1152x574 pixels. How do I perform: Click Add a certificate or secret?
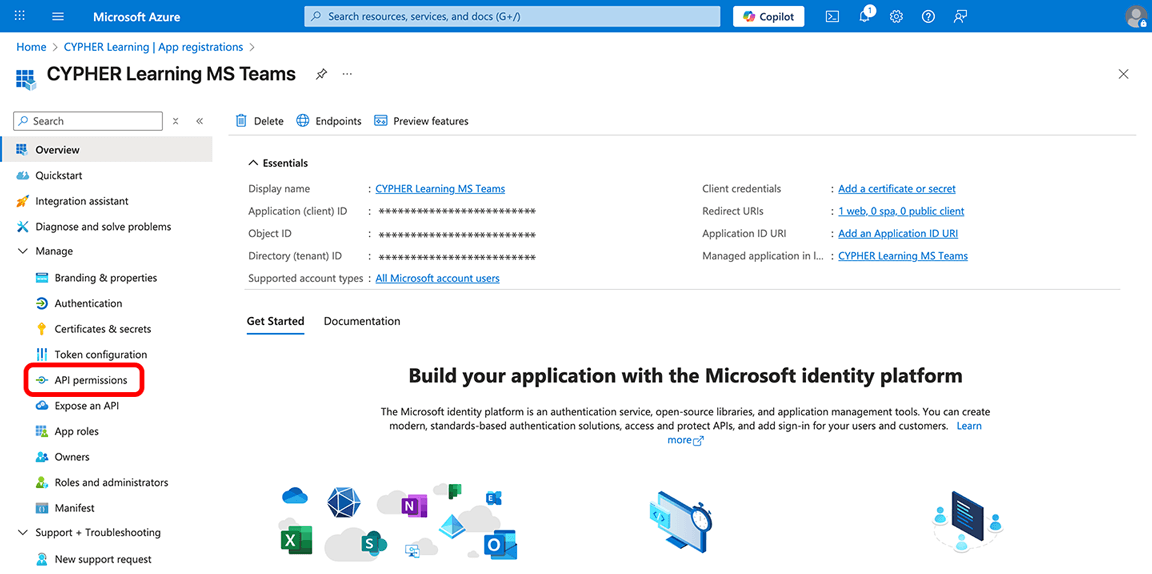[x=897, y=189]
